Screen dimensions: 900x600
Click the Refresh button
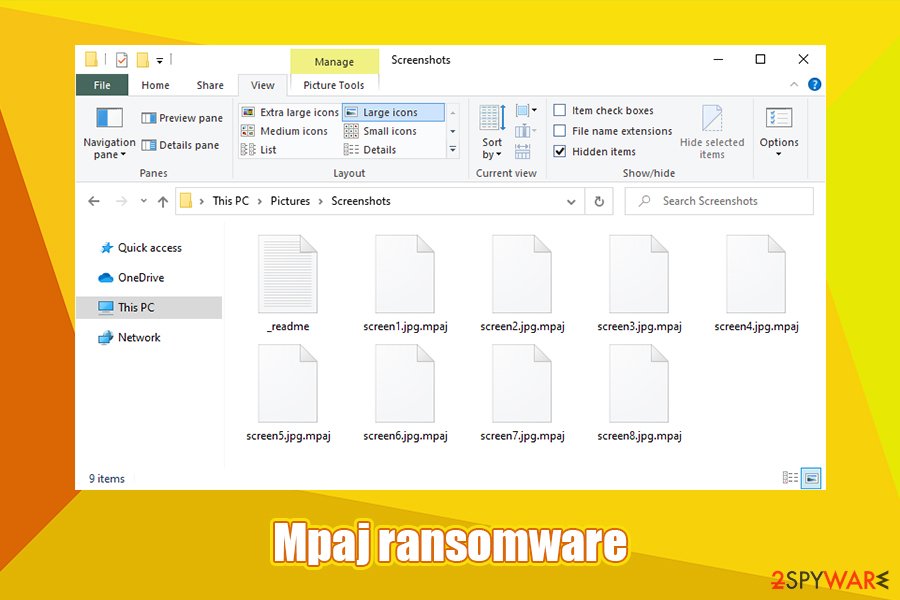(x=599, y=202)
